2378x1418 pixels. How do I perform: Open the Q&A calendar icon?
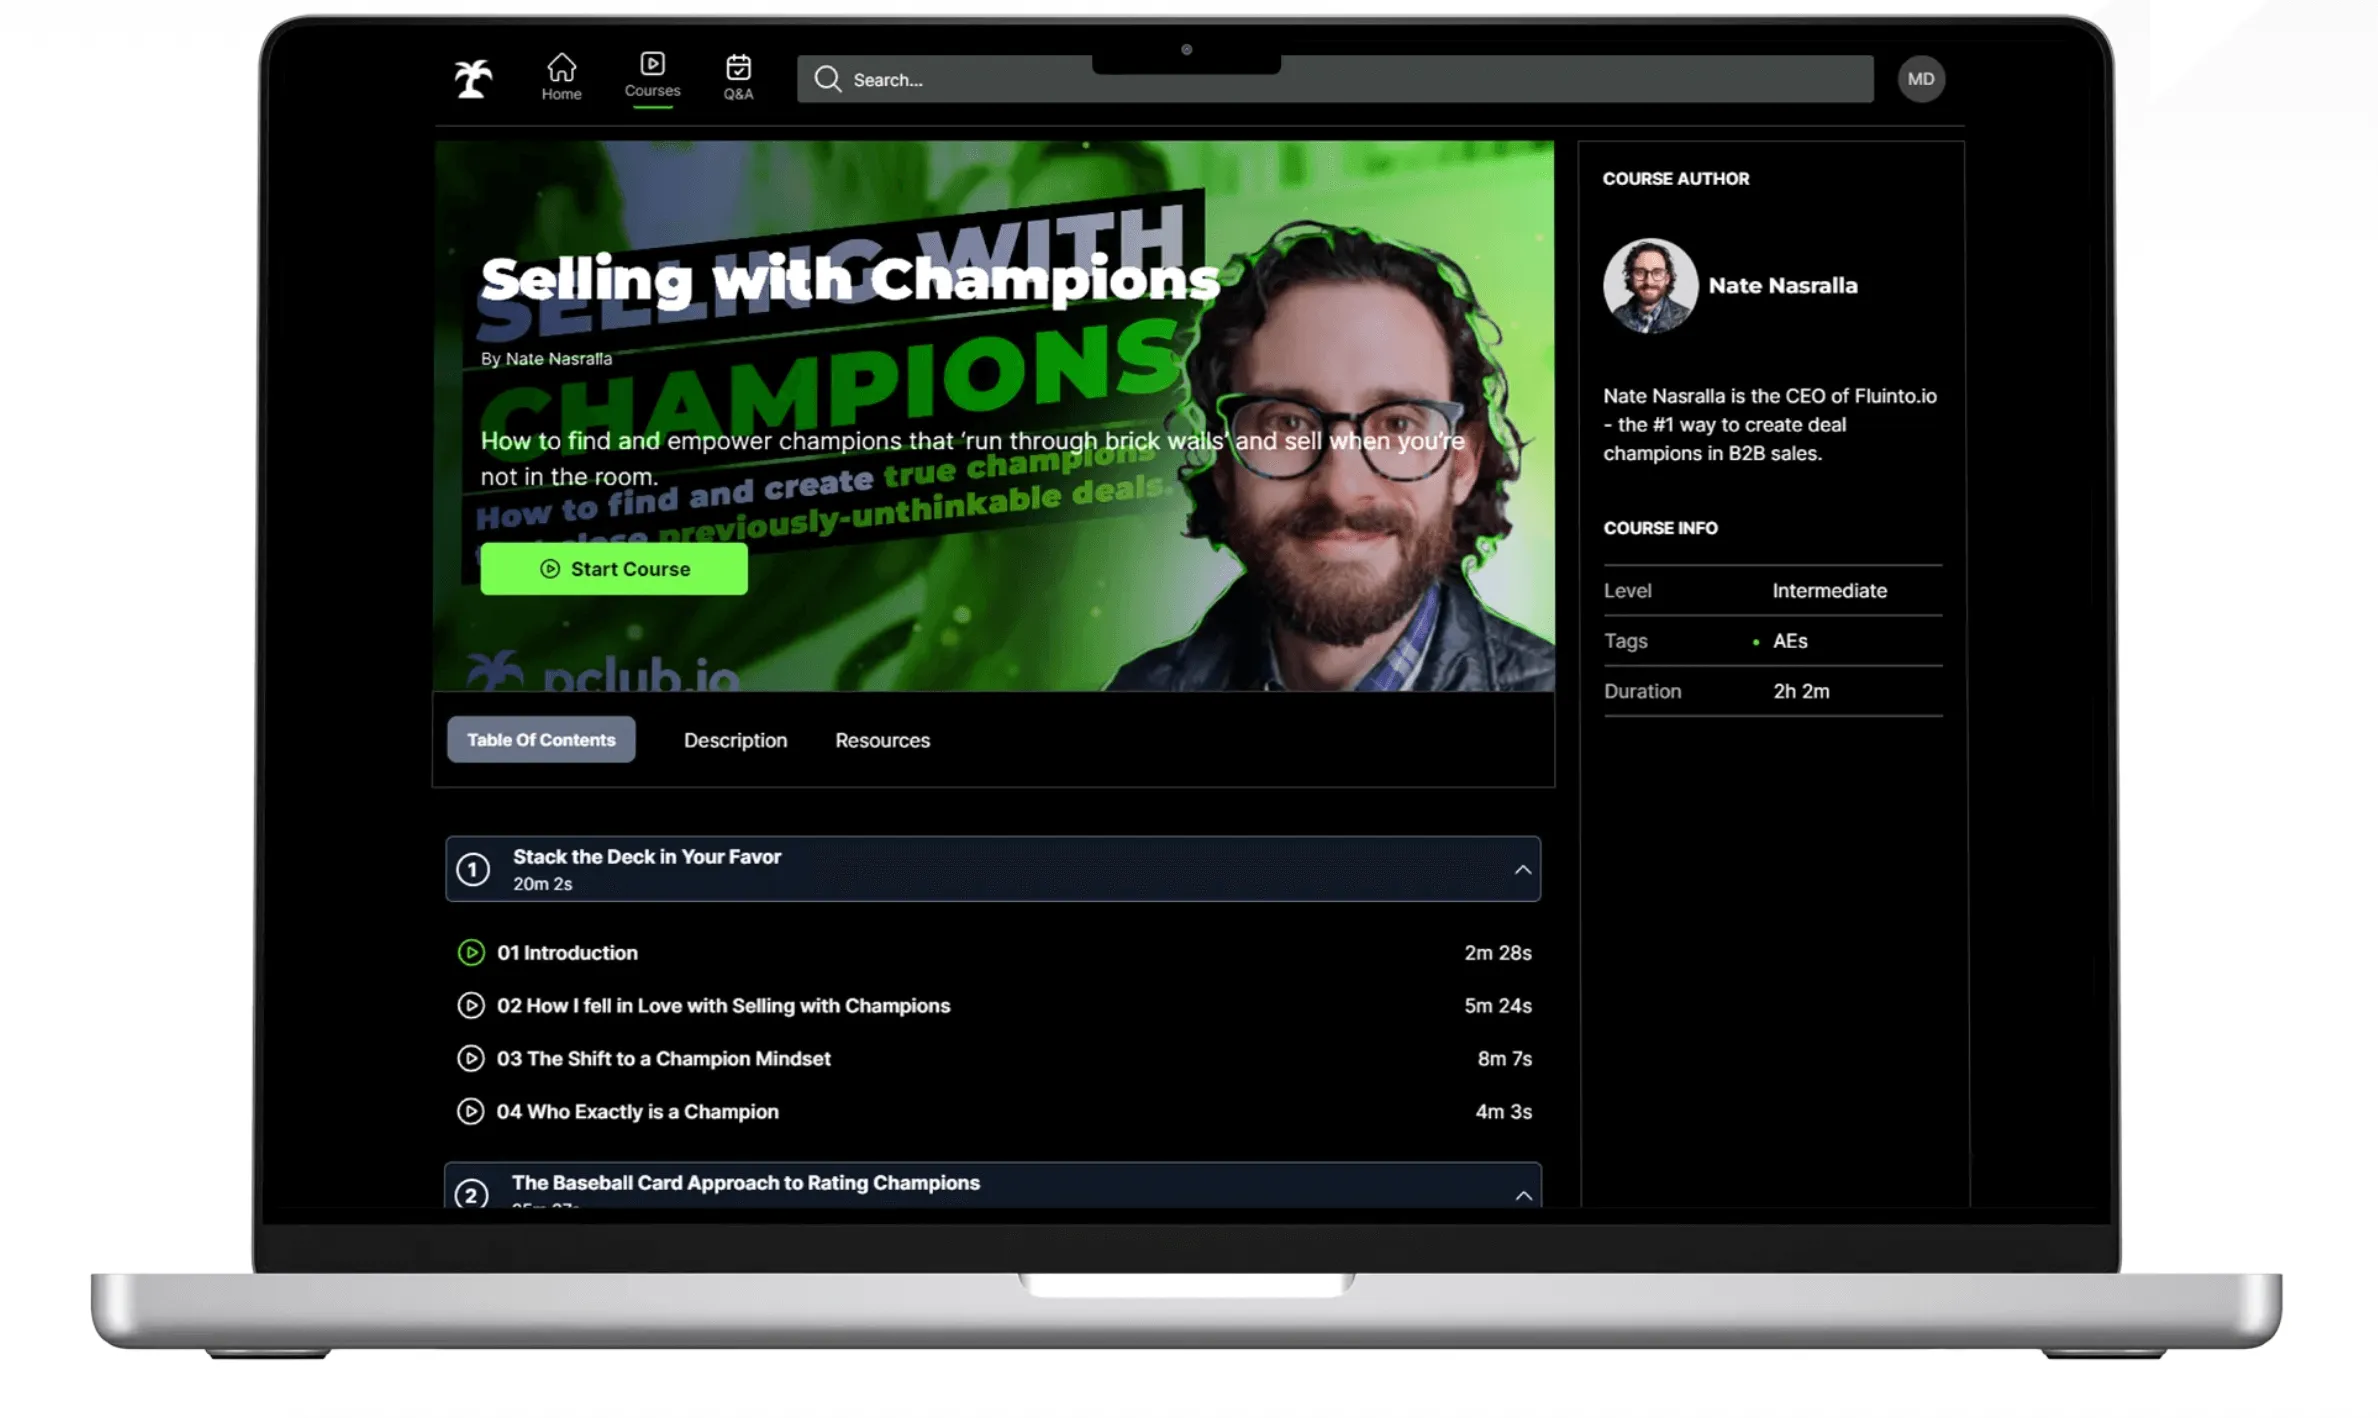click(738, 77)
